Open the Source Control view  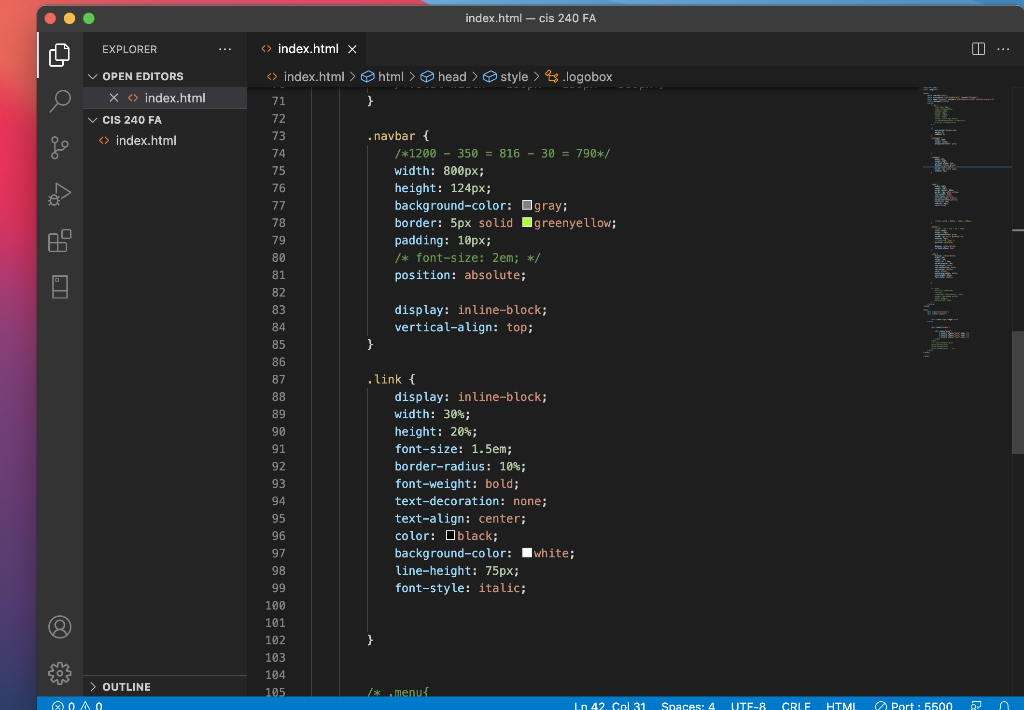(x=59, y=147)
